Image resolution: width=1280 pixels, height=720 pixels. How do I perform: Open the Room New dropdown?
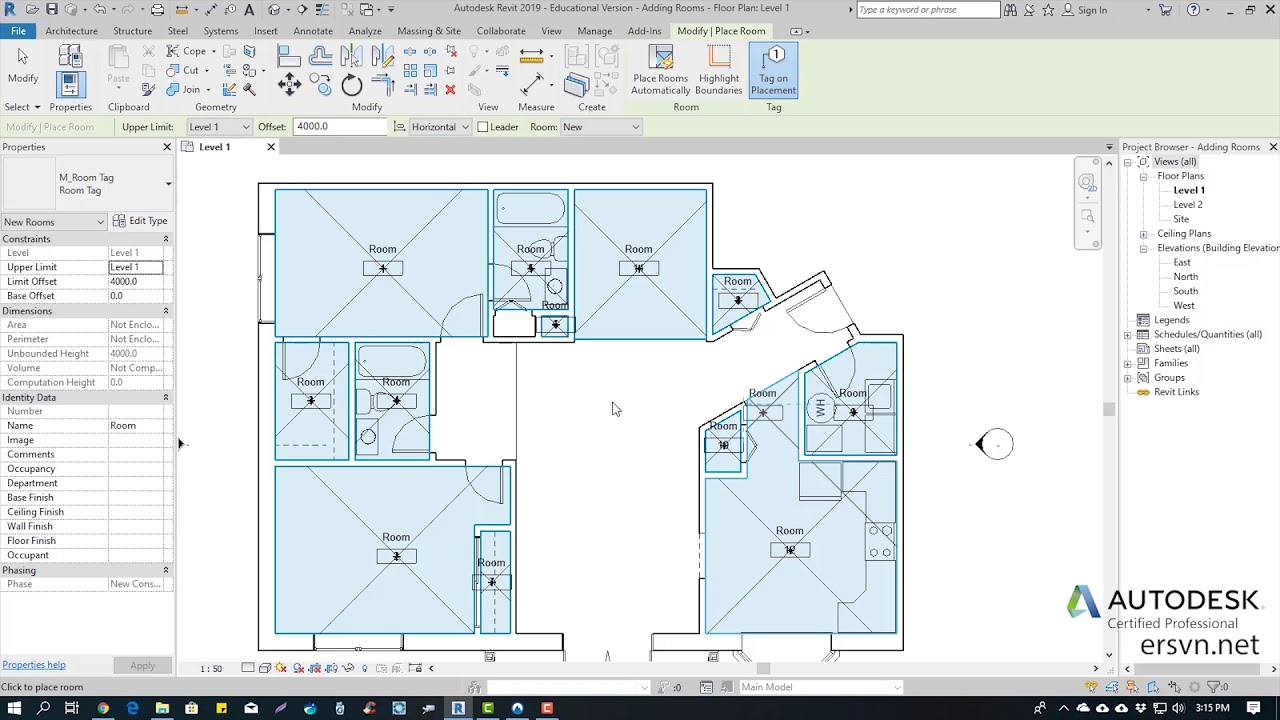pyautogui.click(x=600, y=127)
